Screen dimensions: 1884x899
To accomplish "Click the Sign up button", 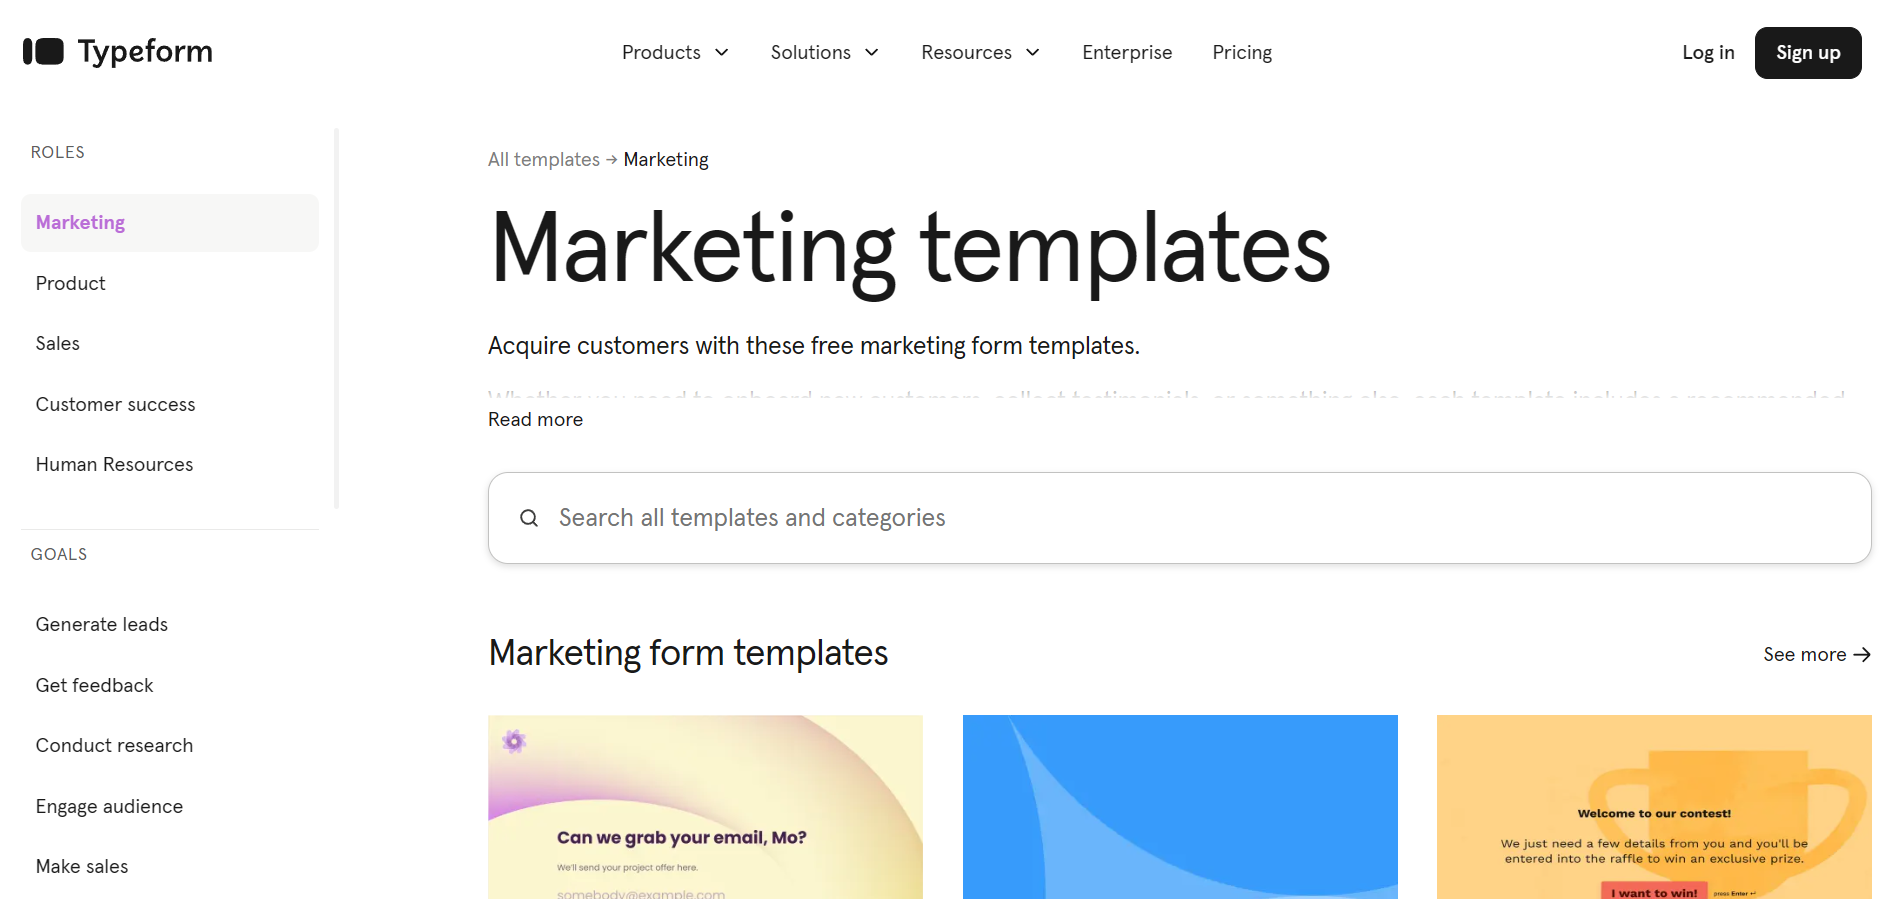I will click(1808, 53).
